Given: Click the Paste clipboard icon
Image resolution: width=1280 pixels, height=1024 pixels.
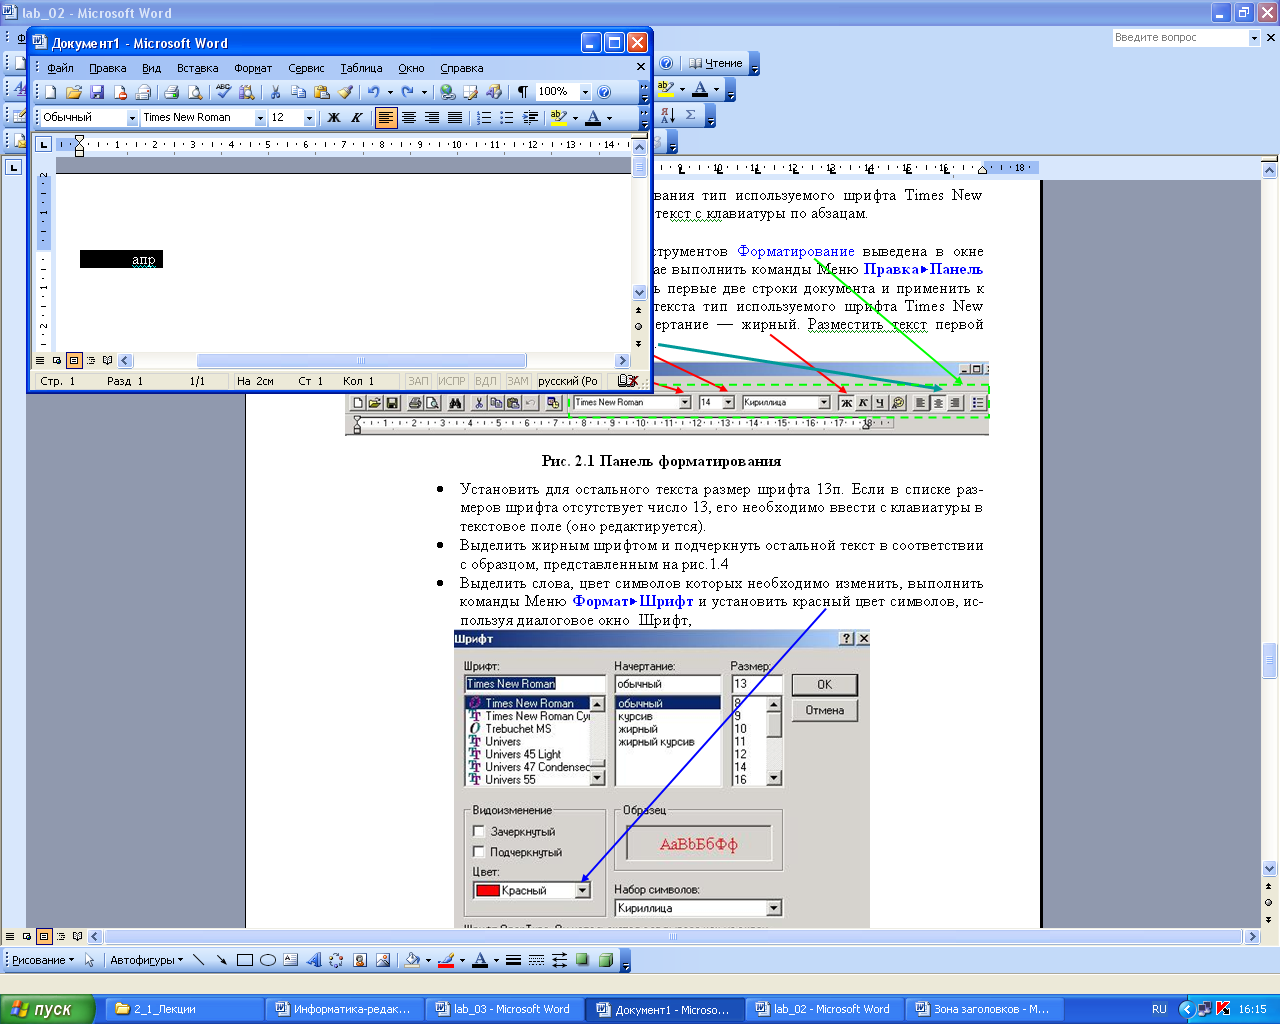Looking at the screenshot, I should 321,92.
